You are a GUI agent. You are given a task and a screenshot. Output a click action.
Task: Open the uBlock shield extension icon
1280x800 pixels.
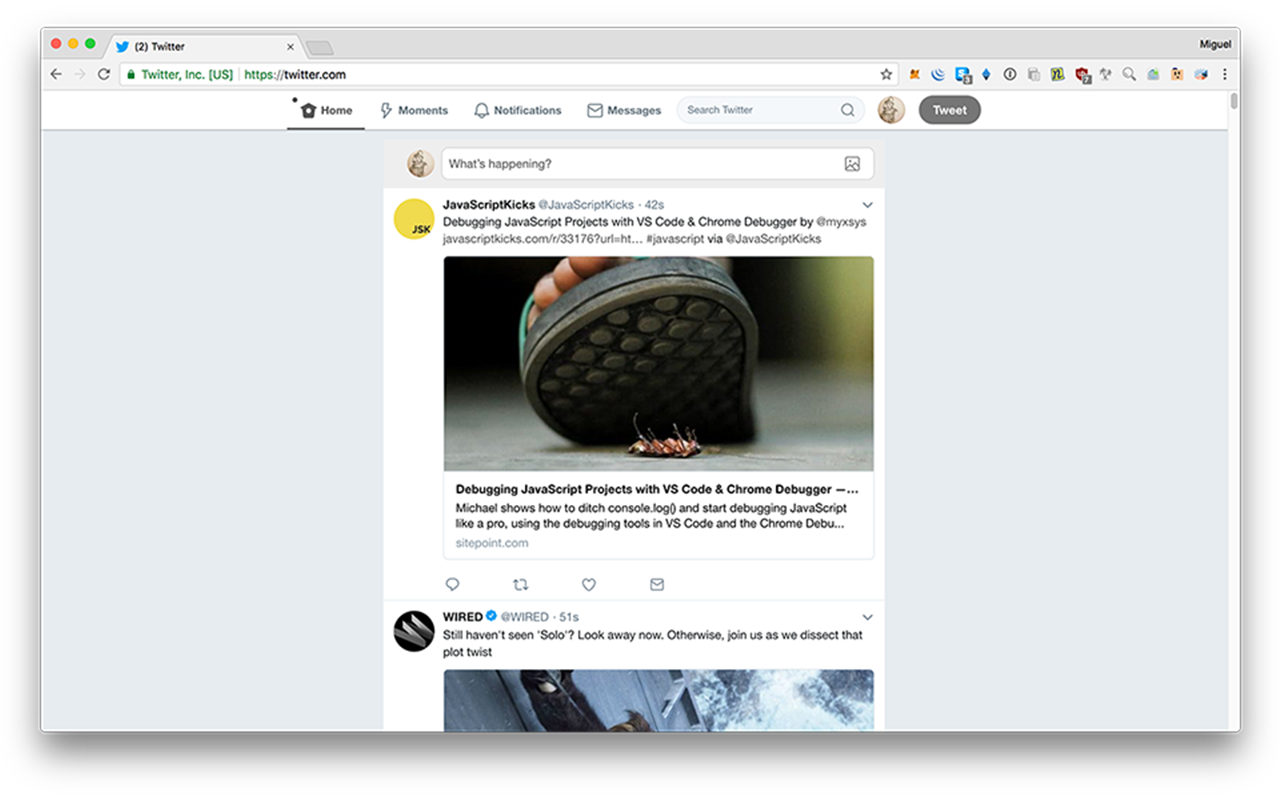point(1082,74)
